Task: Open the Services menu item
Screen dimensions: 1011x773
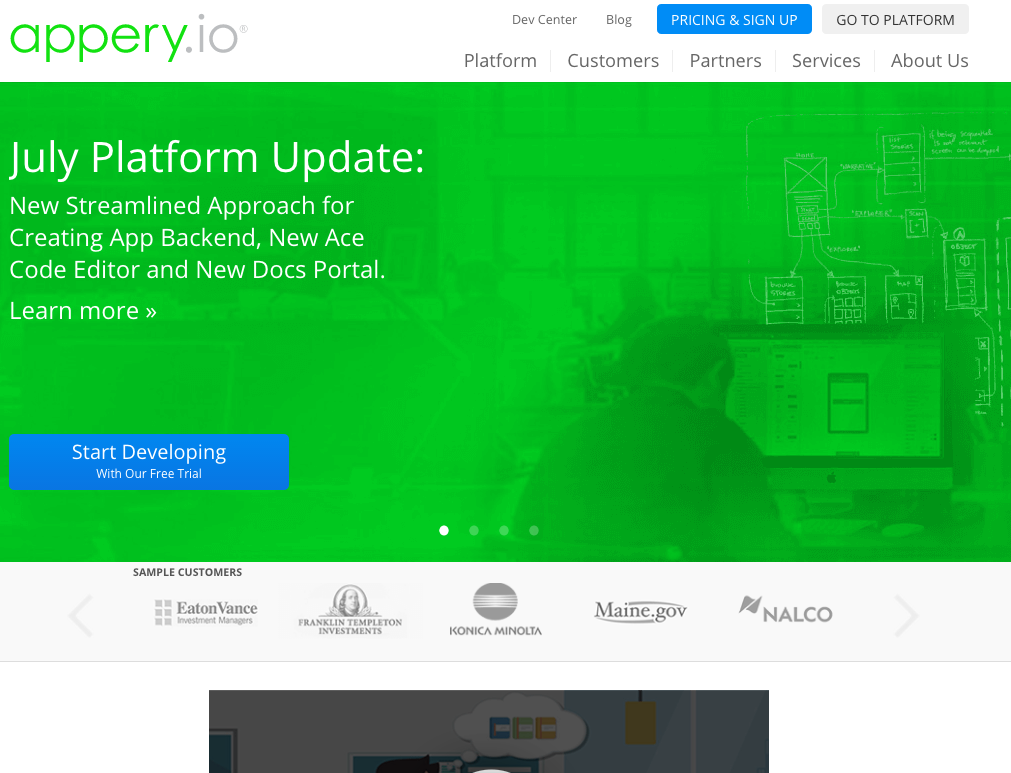Action: point(826,61)
